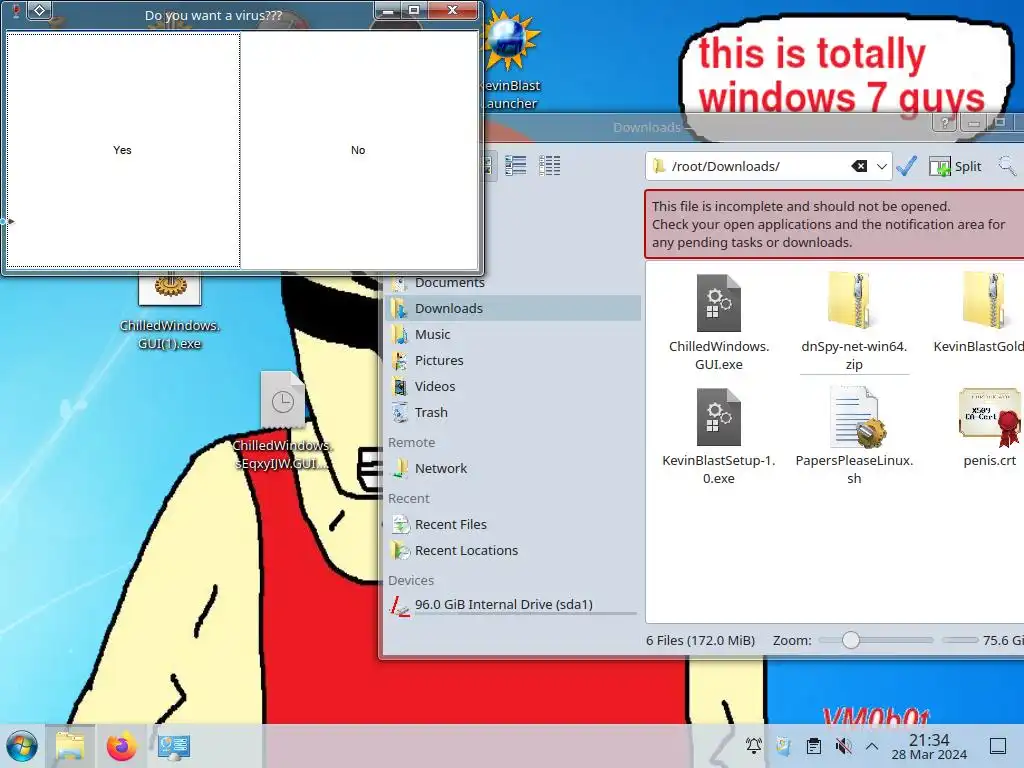Launch Firefox from the taskbar
The height and width of the screenshot is (768, 1024).
tap(121, 746)
